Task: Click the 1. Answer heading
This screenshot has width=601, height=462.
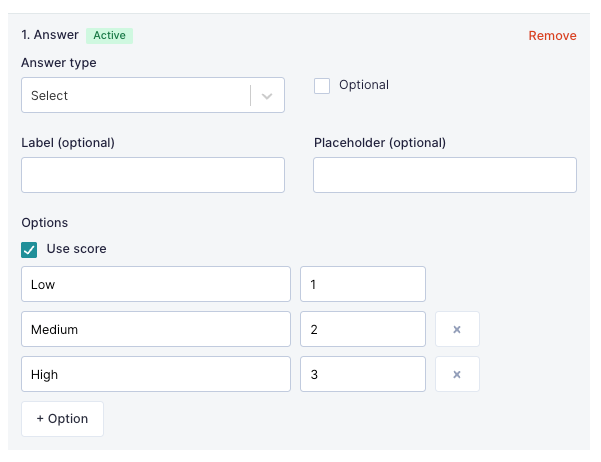Action: point(50,35)
